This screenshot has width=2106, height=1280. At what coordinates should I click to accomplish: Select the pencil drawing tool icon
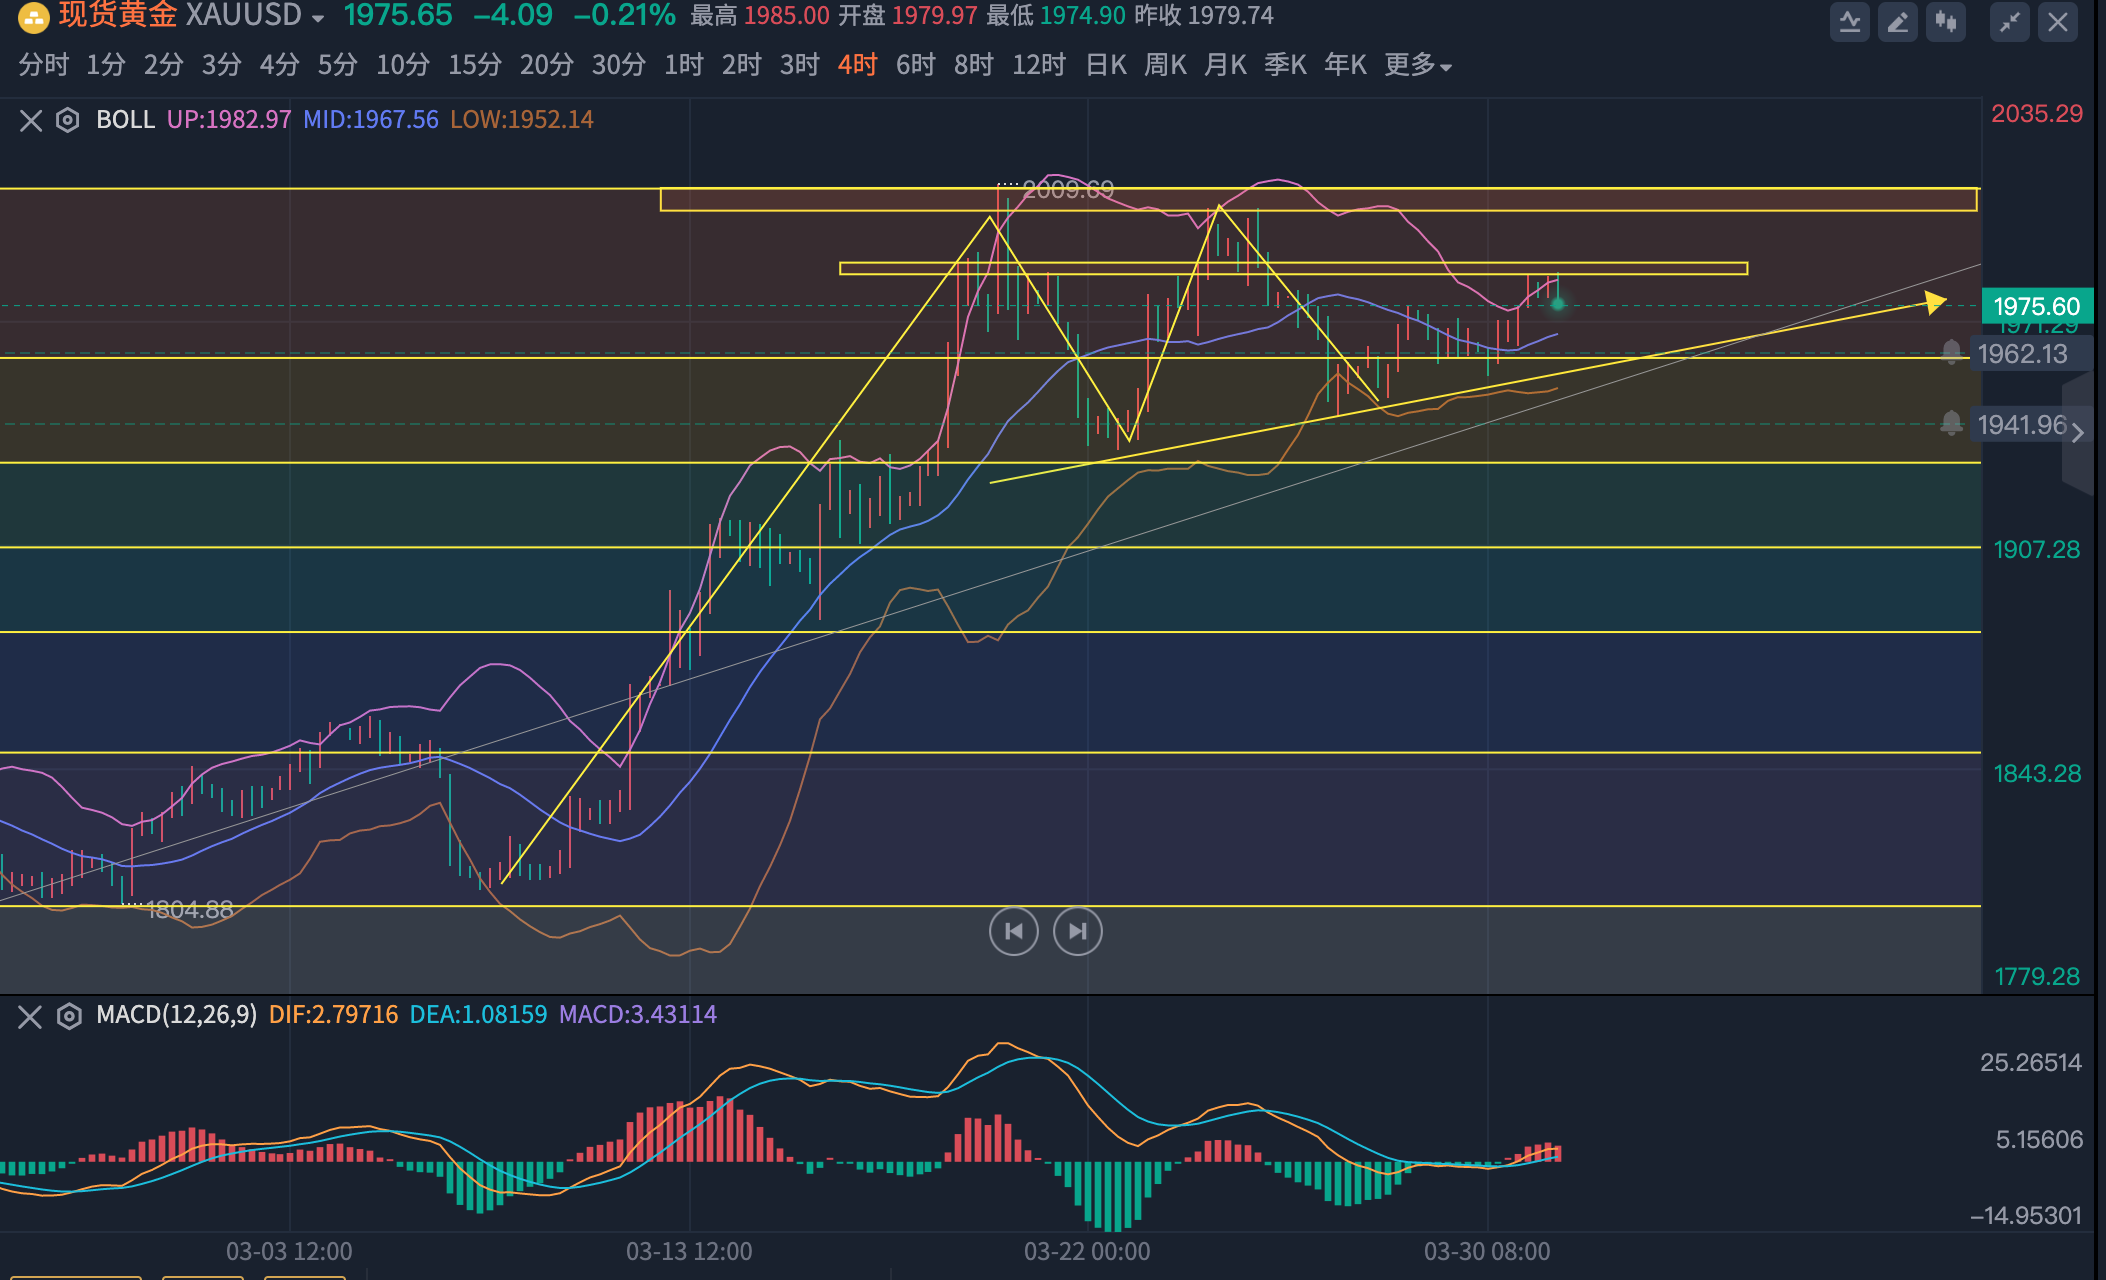coord(1897,22)
